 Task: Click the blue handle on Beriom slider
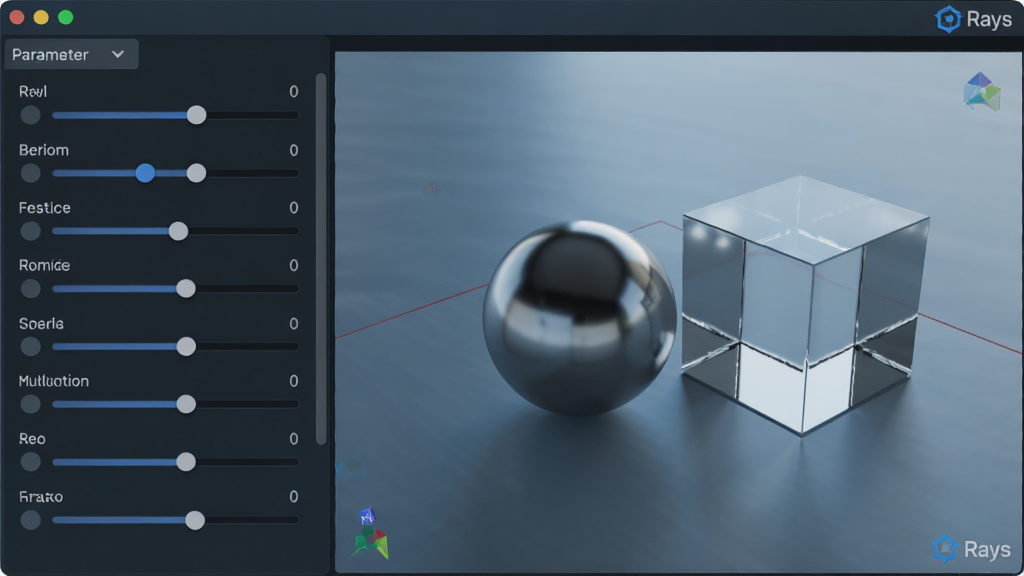pyautogui.click(x=145, y=173)
